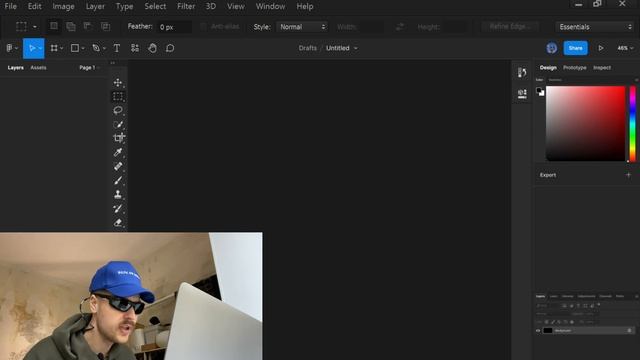Select the Rectangle shape tool
This screenshot has width=640, height=360.
(x=75, y=48)
